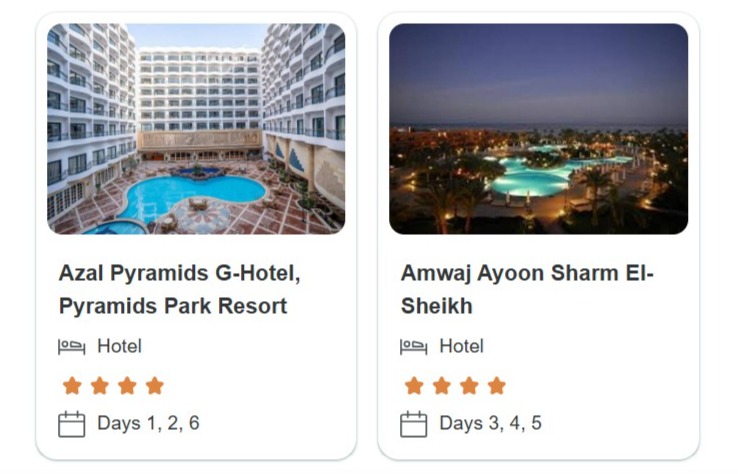Click the Amwaj Ayoon Sharm El-Sheikh title
The width and height of the screenshot is (738, 474).
[x=526, y=289]
